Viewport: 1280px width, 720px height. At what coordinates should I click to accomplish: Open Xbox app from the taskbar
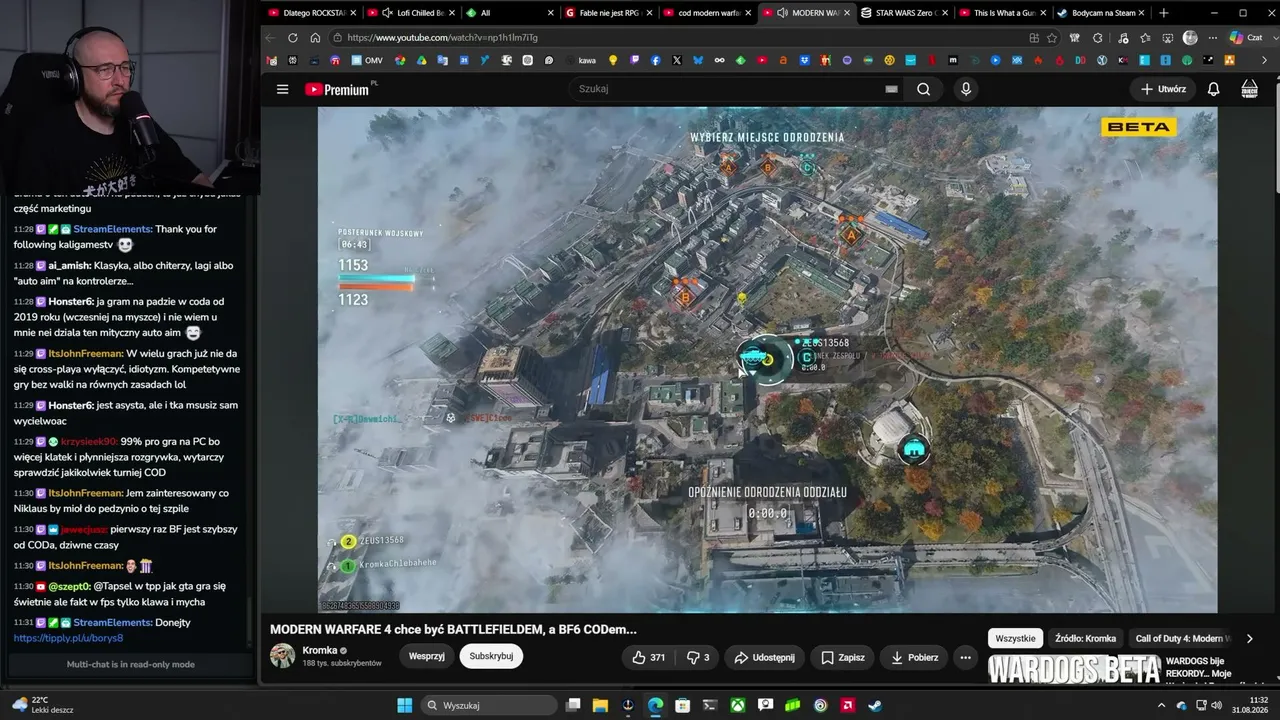click(x=737, y=705)
